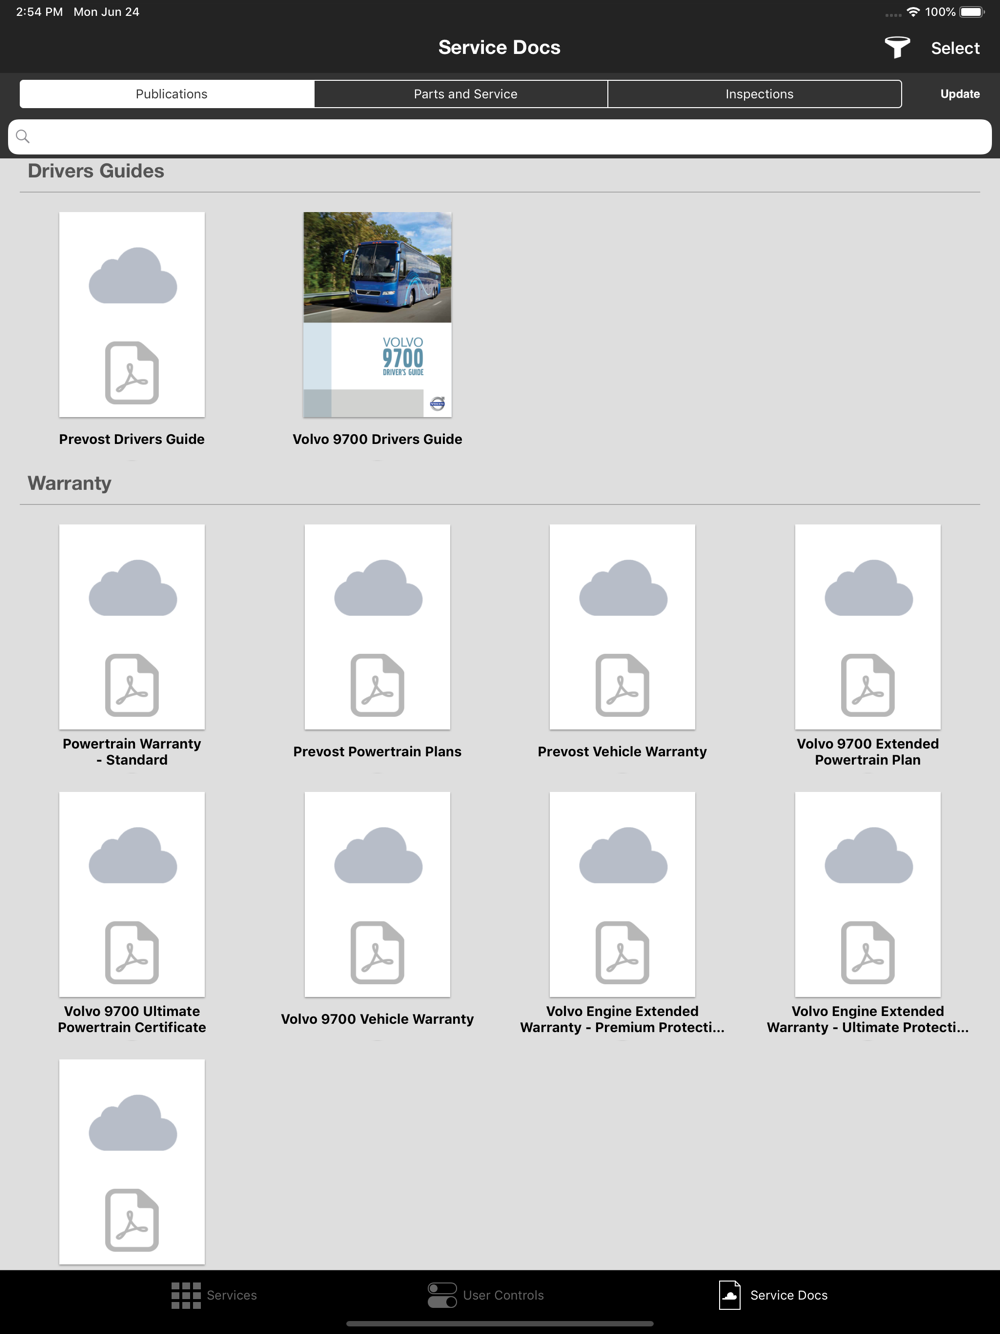This screenshot has height=1334, width=1000.
Task: Open the unlabeled document in last row
Action: tap(132, 1162)
